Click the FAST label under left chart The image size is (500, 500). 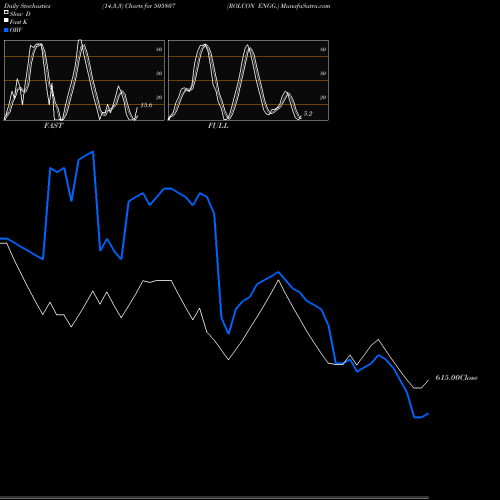(53, 126)
